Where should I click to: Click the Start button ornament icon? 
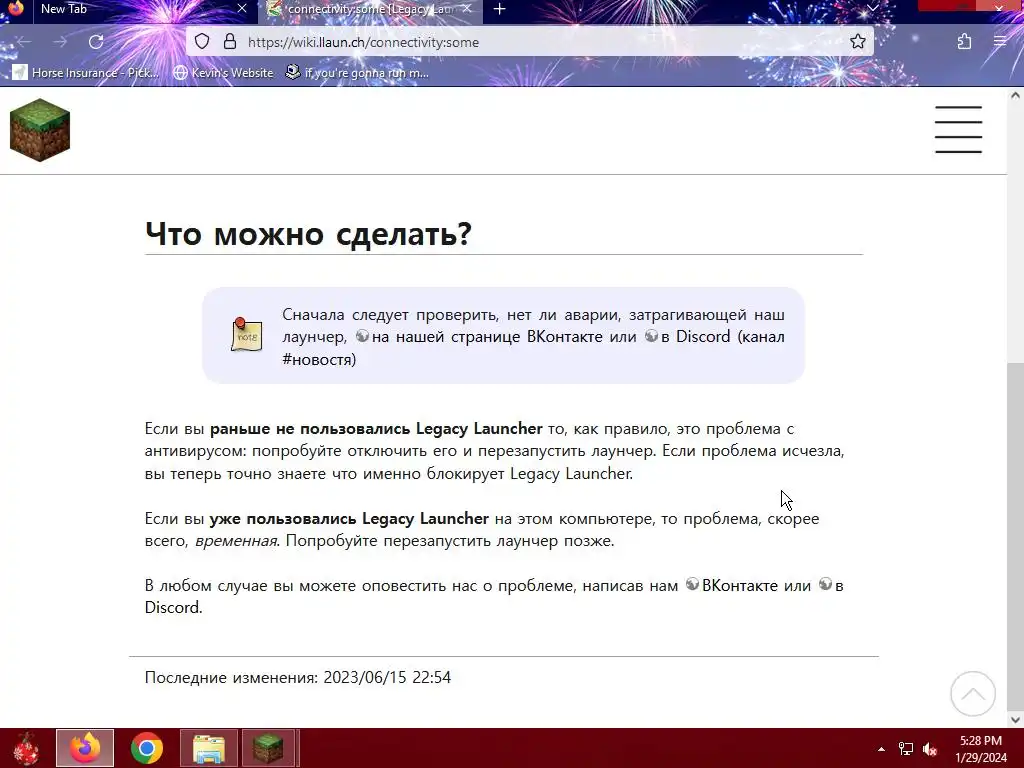tap(26, 748)
